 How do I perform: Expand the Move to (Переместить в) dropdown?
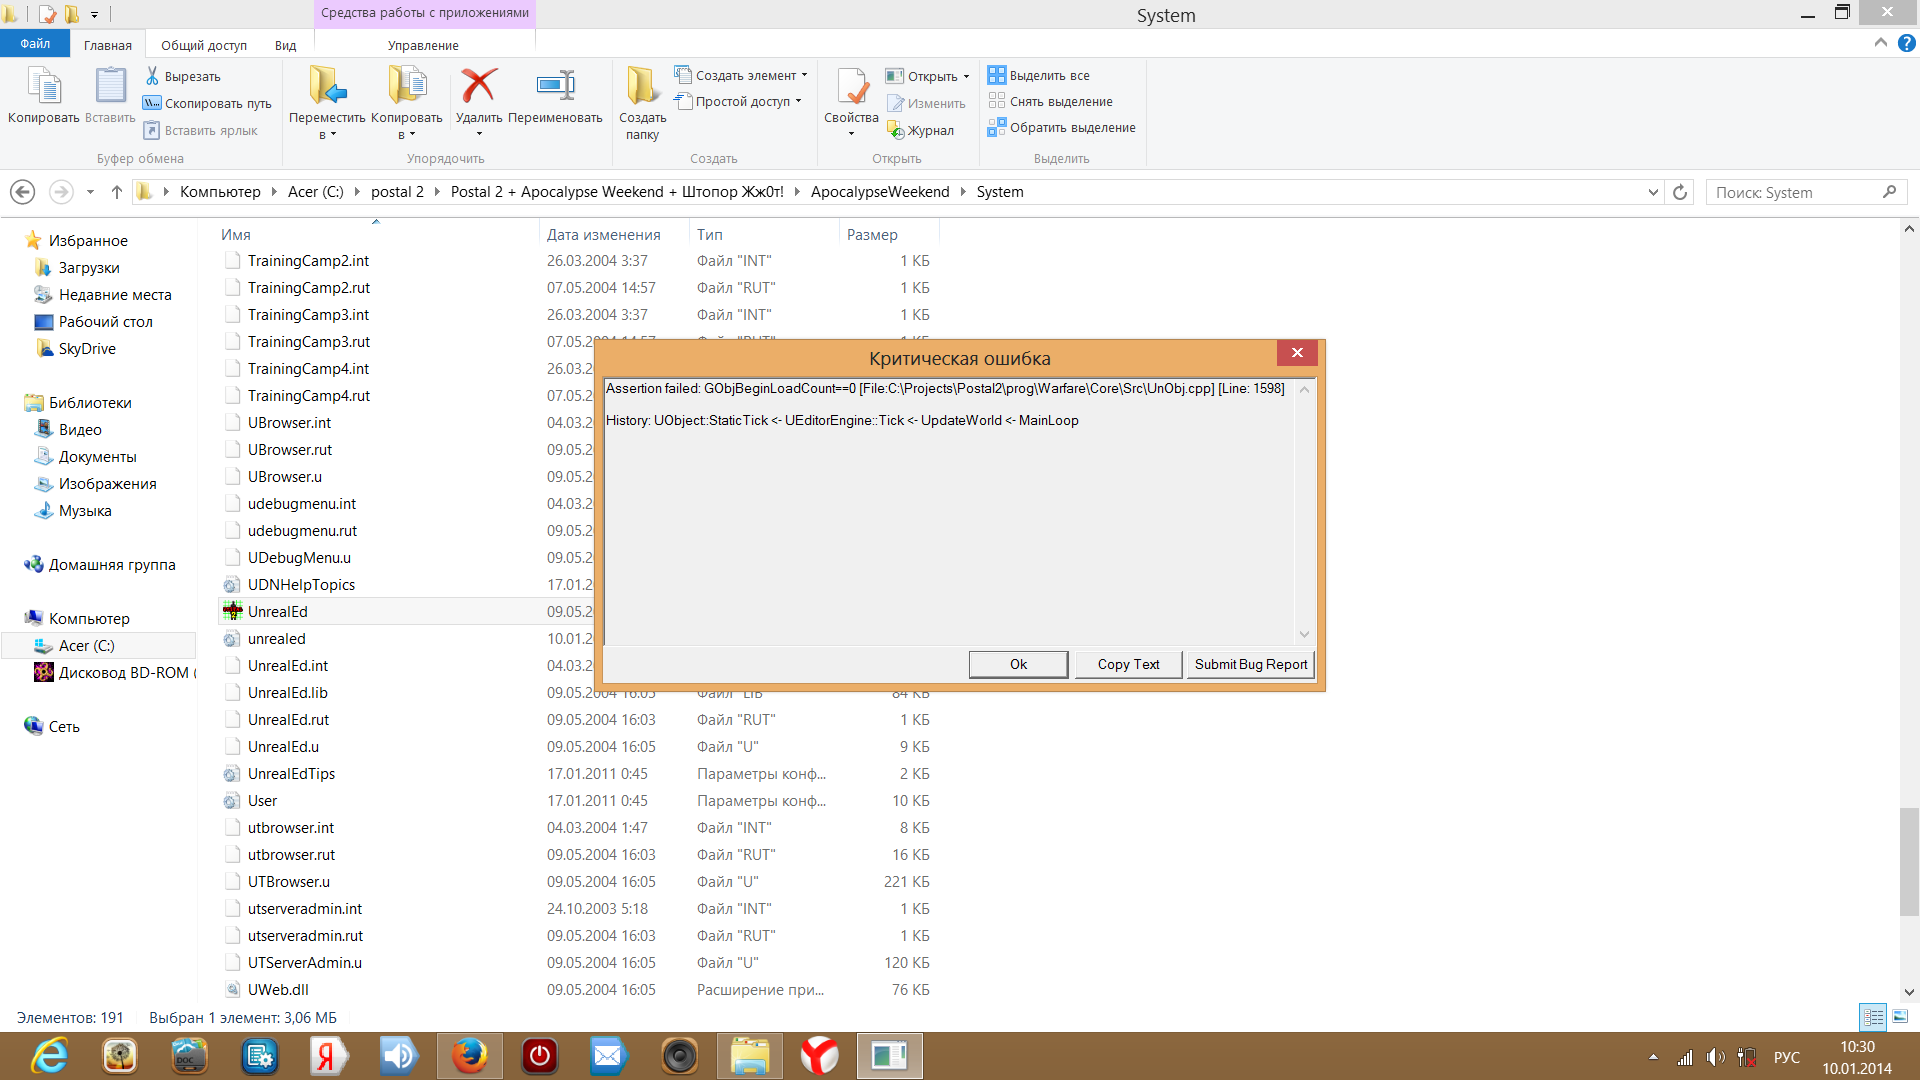[x=327, y=134]
